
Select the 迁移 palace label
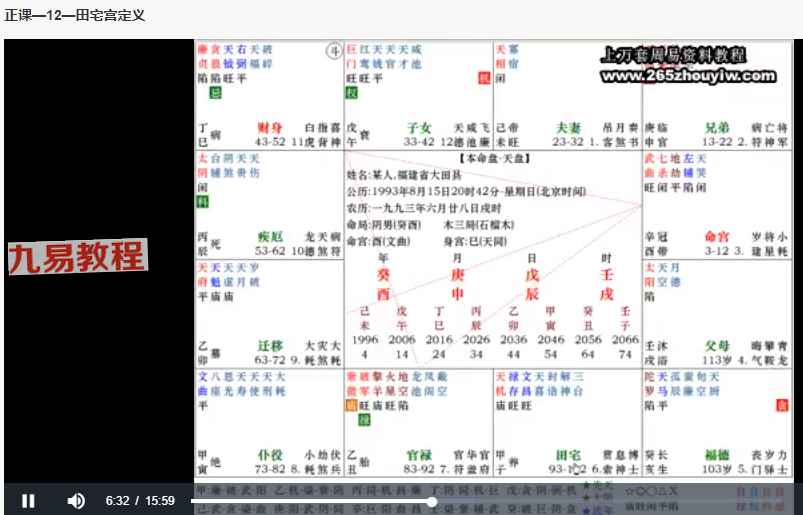click(272, 345)
